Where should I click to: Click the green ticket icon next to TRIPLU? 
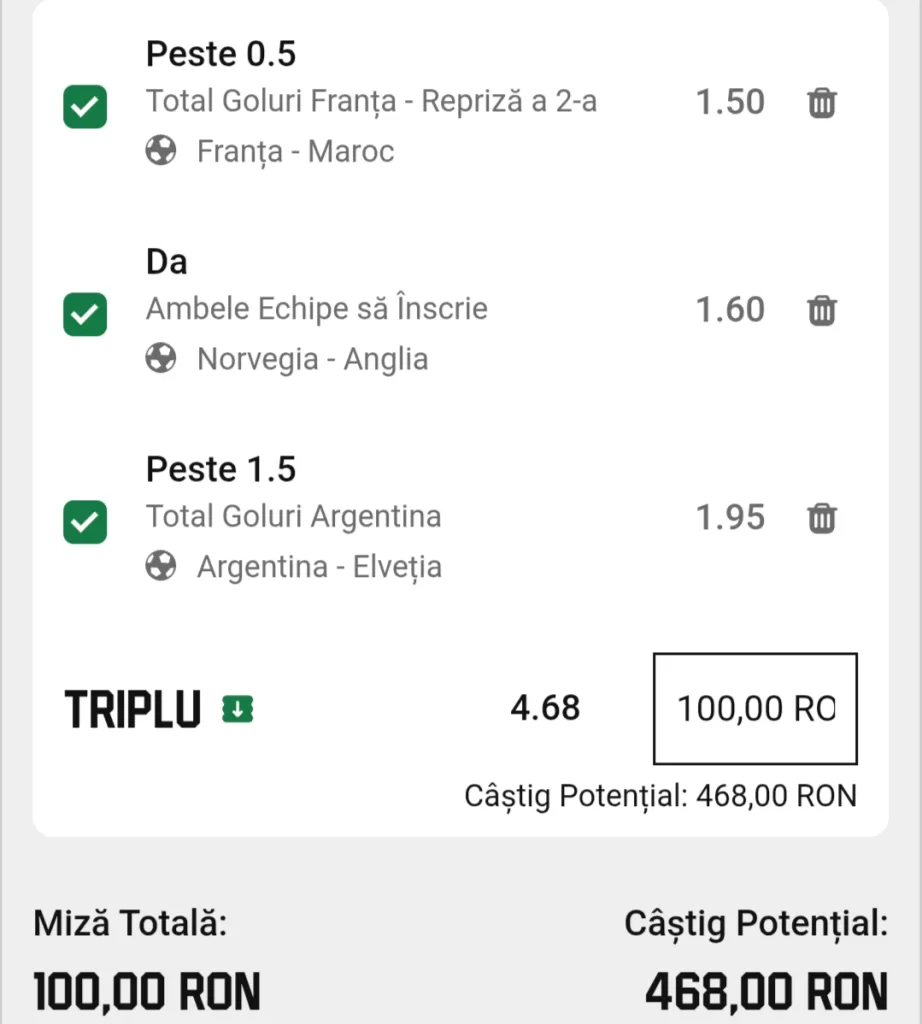(x=238, y=709)
